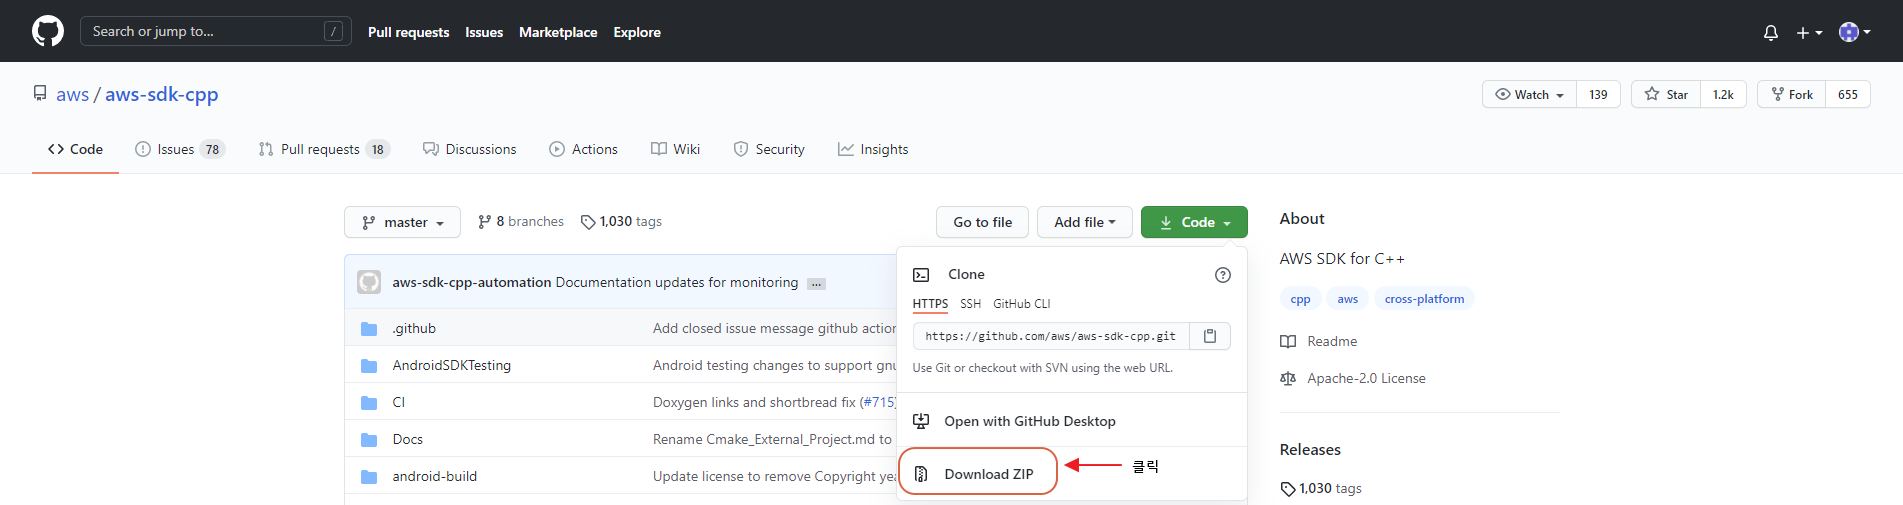Open Issues in top navigation
Screen dimensions: 1903x505
[484, 32]
